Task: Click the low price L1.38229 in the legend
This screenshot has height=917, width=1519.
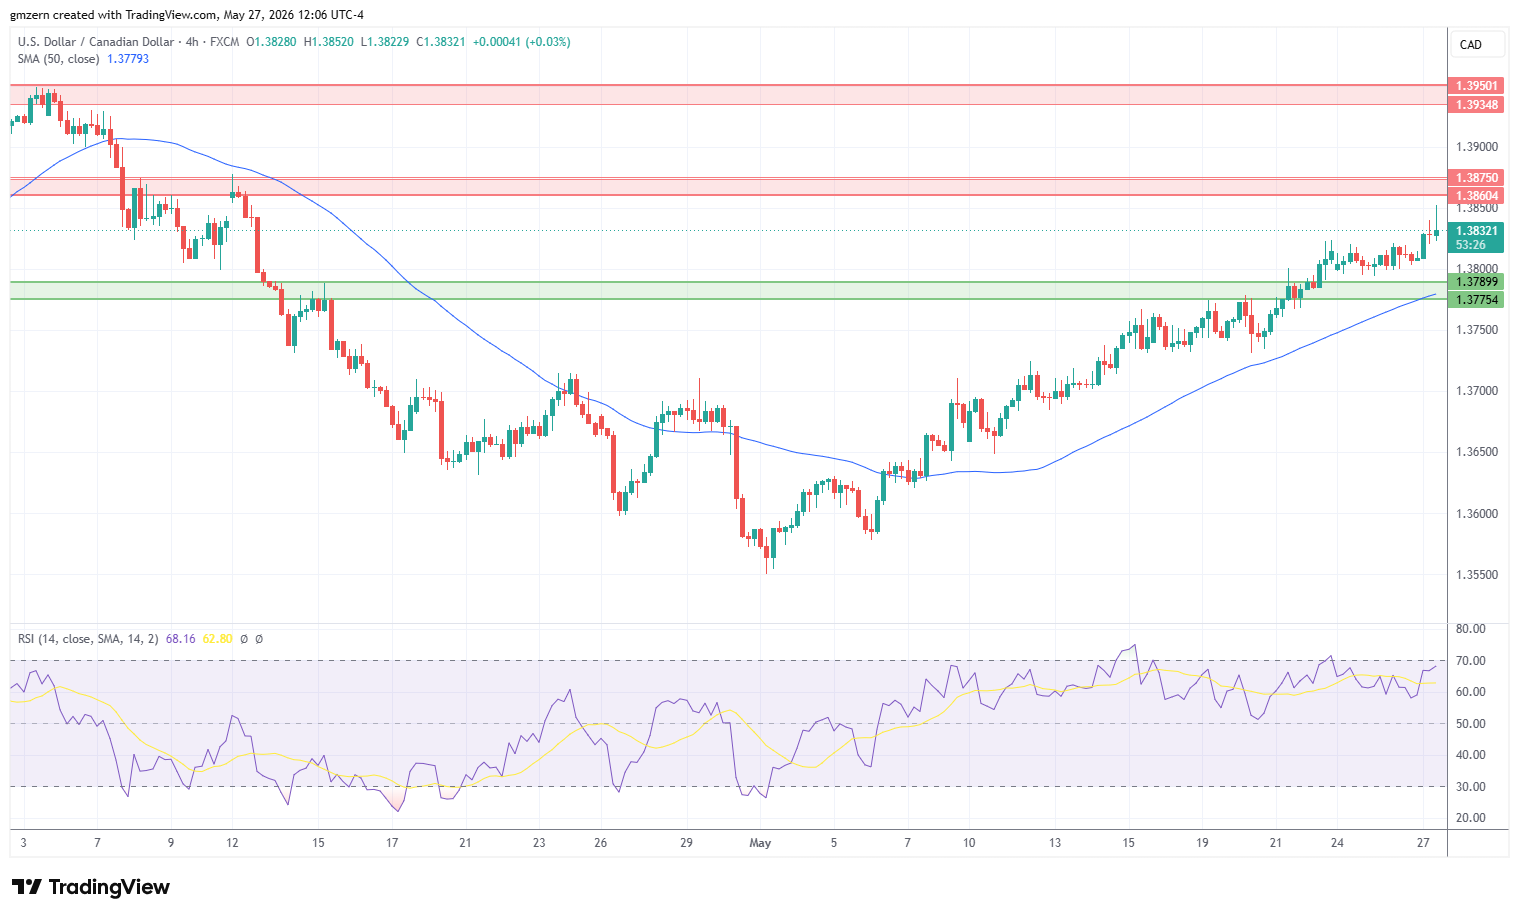Action: (x=385, y=42)
